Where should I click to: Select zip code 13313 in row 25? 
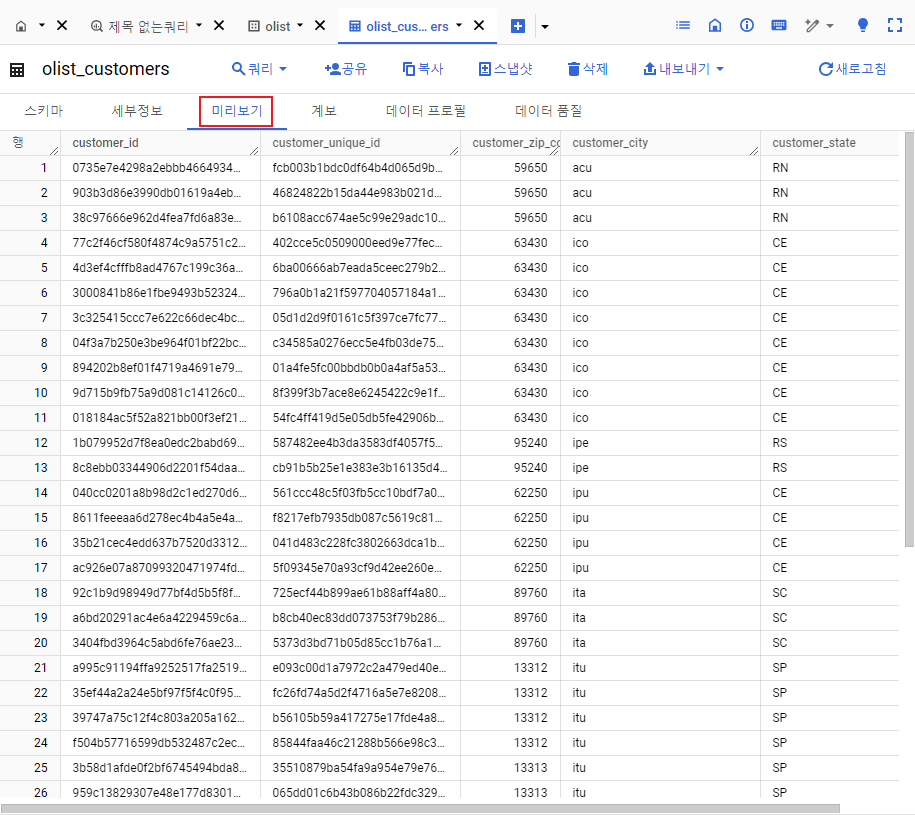(511, 768)
